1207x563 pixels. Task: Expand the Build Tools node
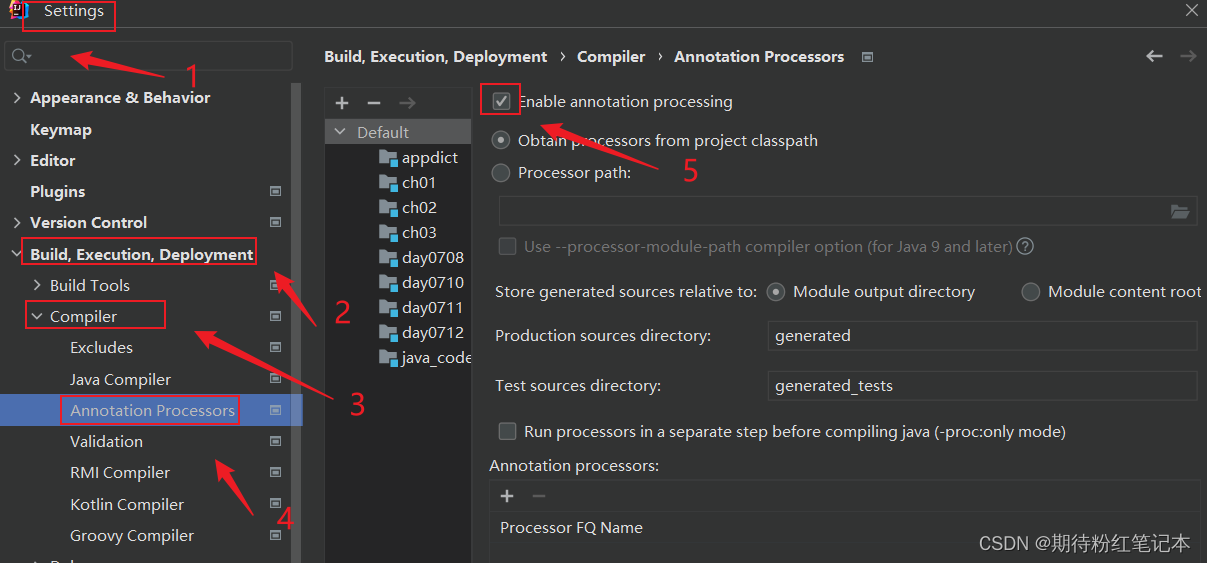pos(37,286)
